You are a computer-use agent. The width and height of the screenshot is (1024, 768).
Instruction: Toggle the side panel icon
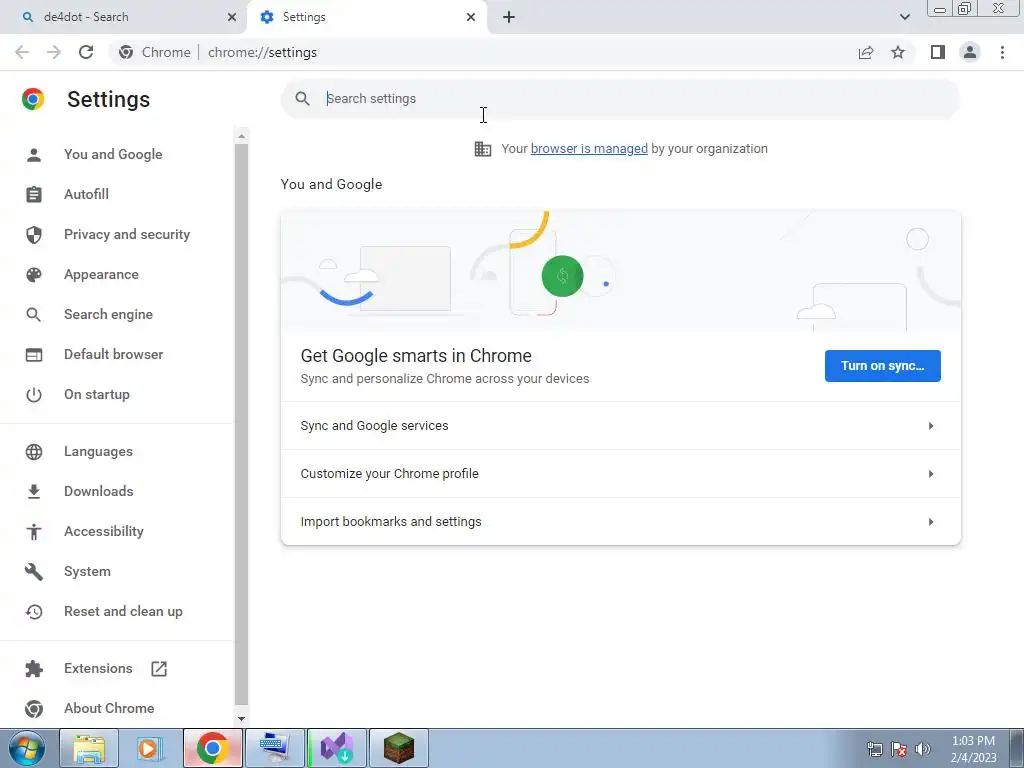[x=938, y=52]
